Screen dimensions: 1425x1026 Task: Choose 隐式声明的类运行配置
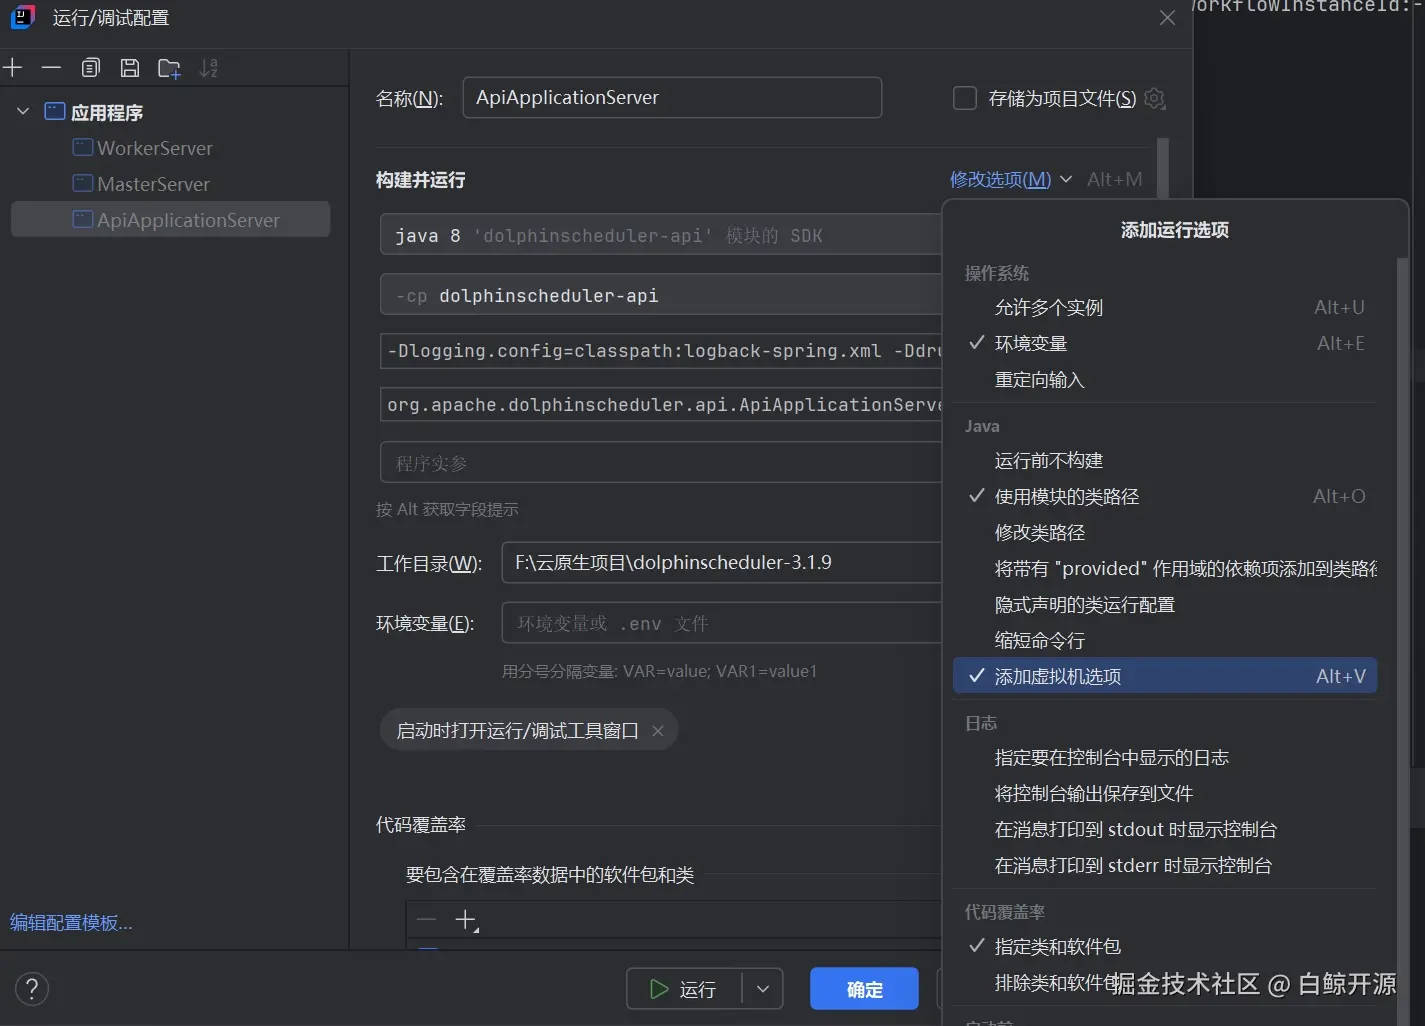(x=1165, y=604)
